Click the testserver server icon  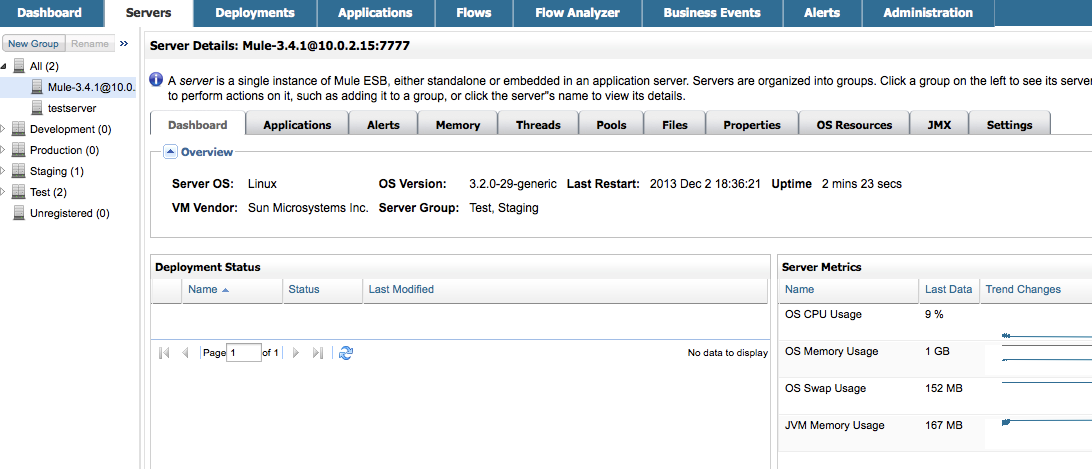(x=37, y=108)
